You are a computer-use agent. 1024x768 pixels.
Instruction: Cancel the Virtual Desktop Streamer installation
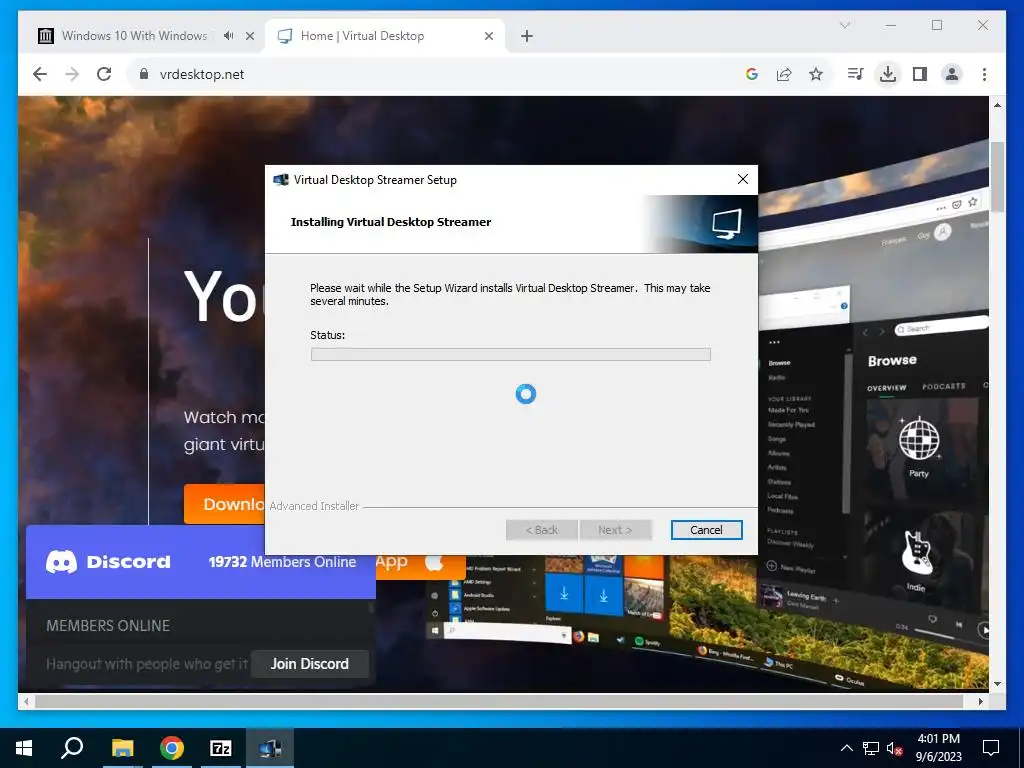[x=706, y=530]
